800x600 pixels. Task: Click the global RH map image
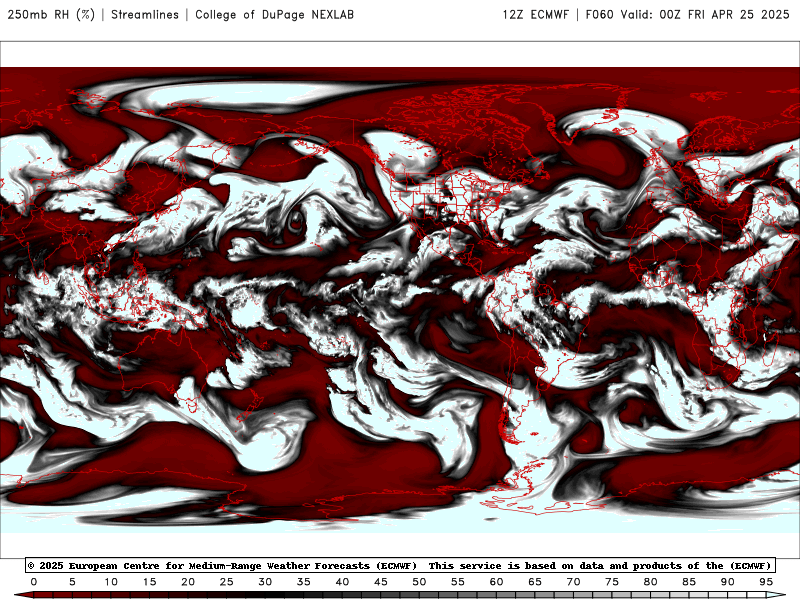point(400,300)
